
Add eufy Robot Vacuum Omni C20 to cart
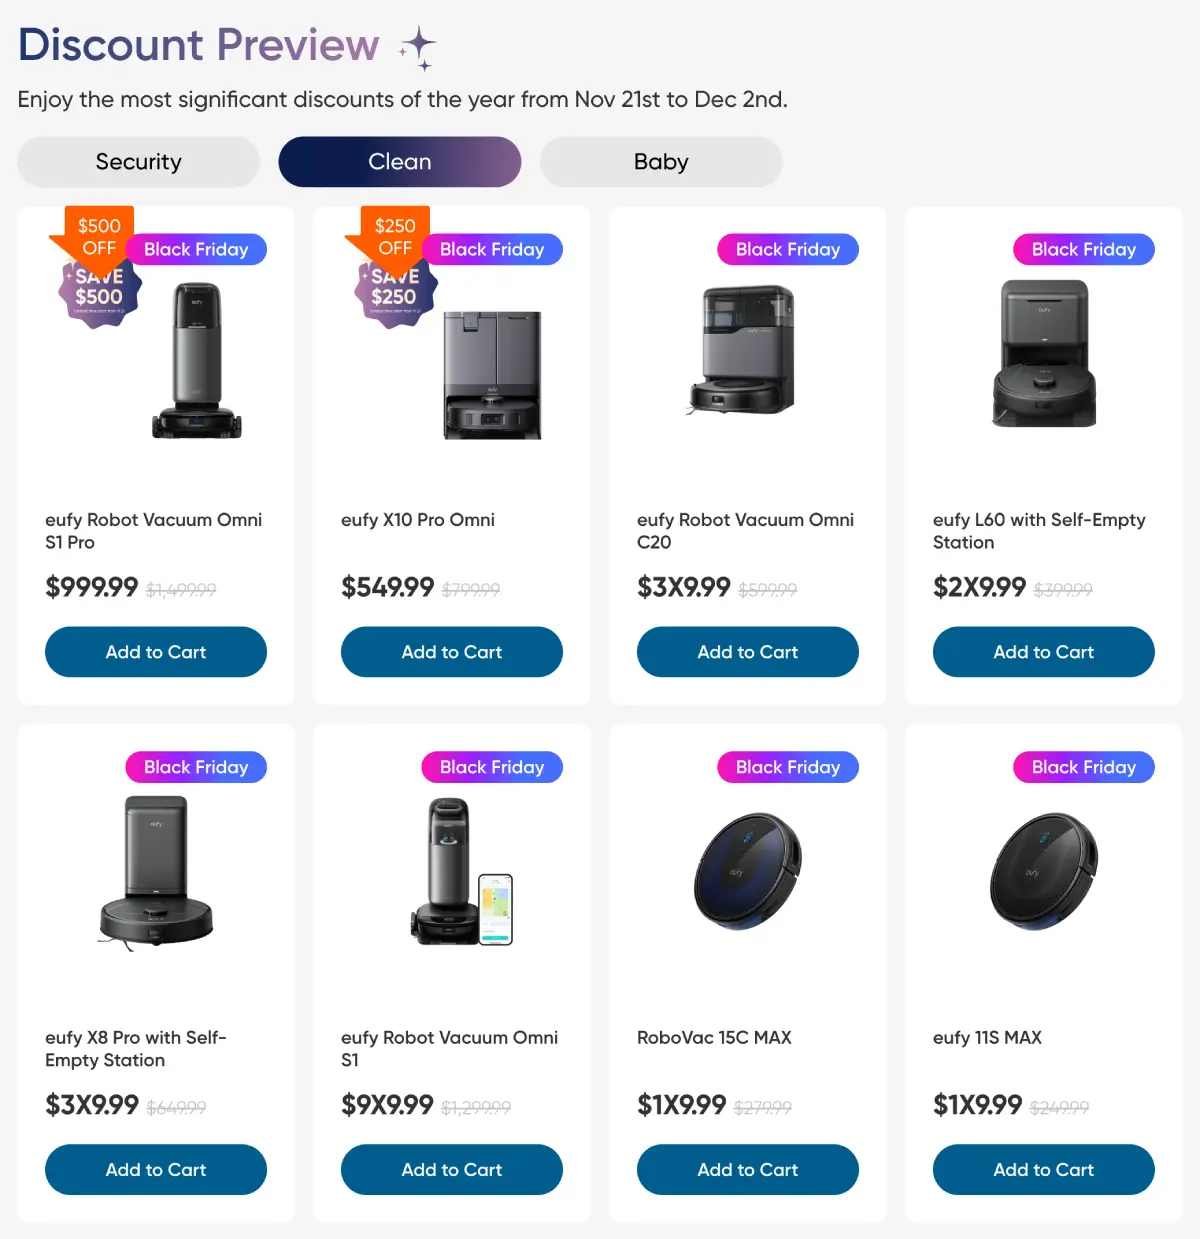coord(748,652)
